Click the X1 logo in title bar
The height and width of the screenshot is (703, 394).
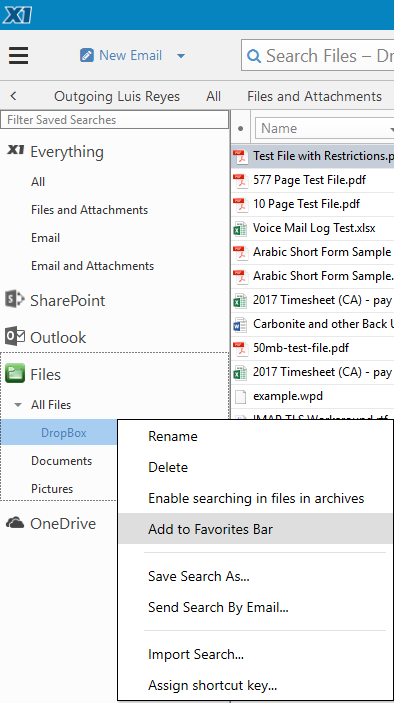(x=17, y=15)
